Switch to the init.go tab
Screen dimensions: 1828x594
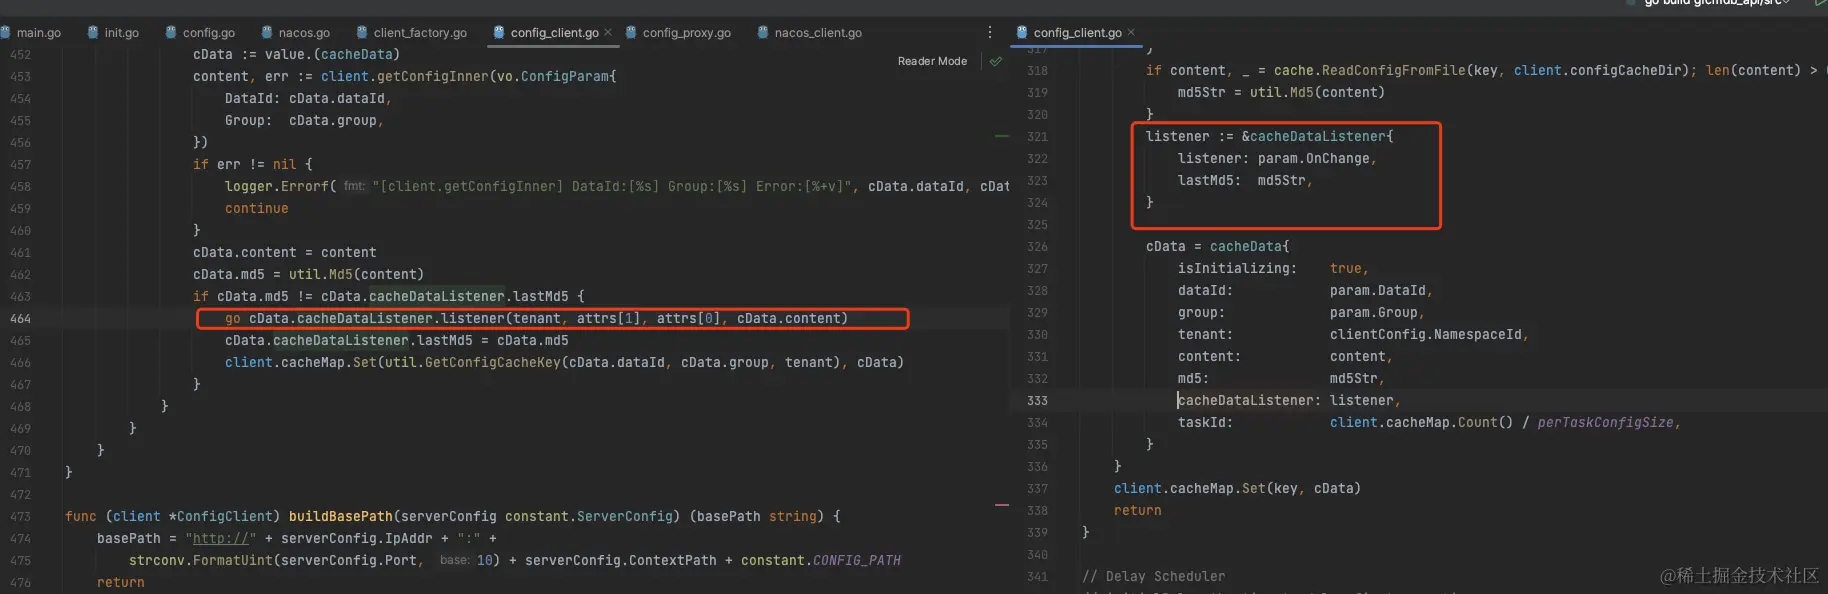pyautogui.click(x=113, y=33)
